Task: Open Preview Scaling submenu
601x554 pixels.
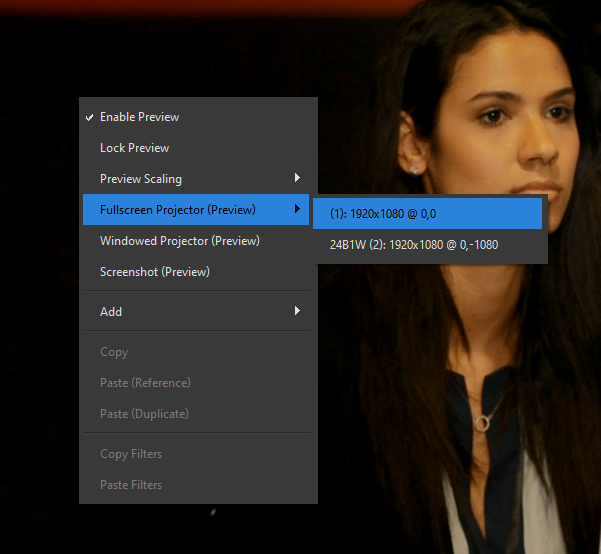Action: coord(196,179)
